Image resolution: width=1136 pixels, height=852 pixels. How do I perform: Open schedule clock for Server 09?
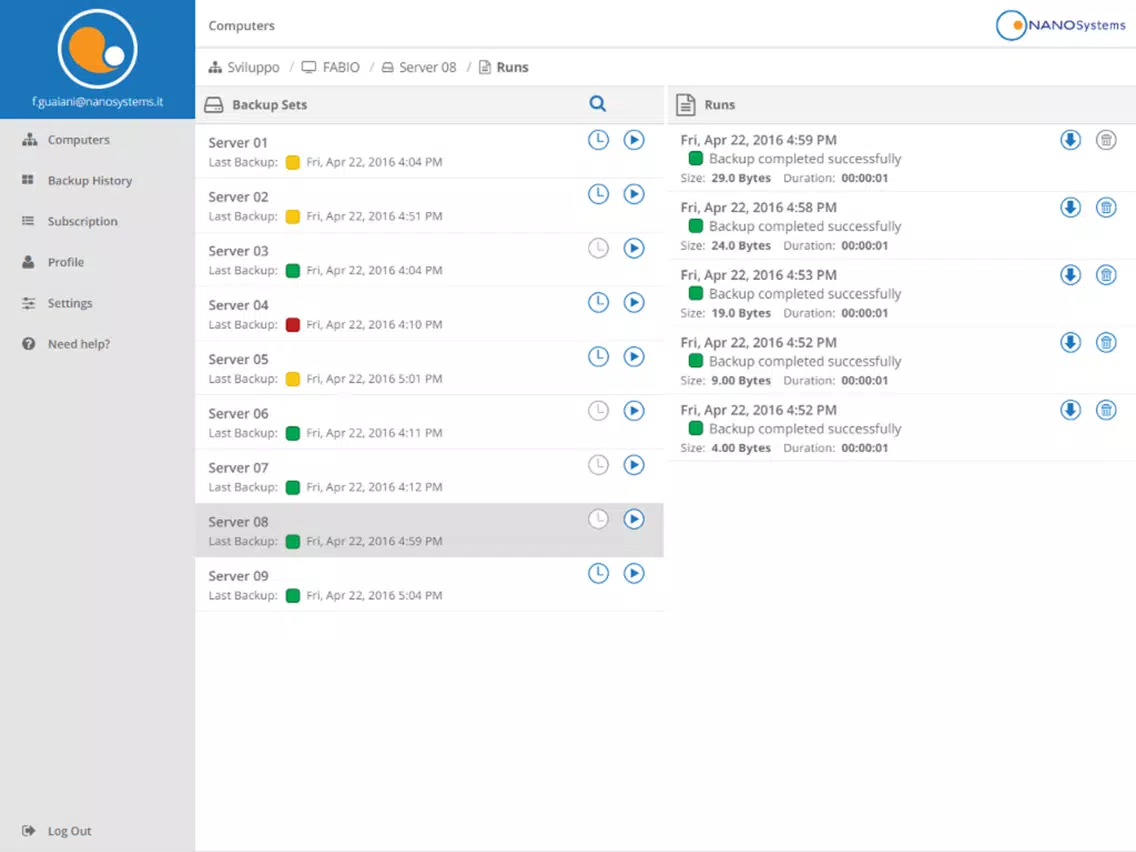click(598, 573)
